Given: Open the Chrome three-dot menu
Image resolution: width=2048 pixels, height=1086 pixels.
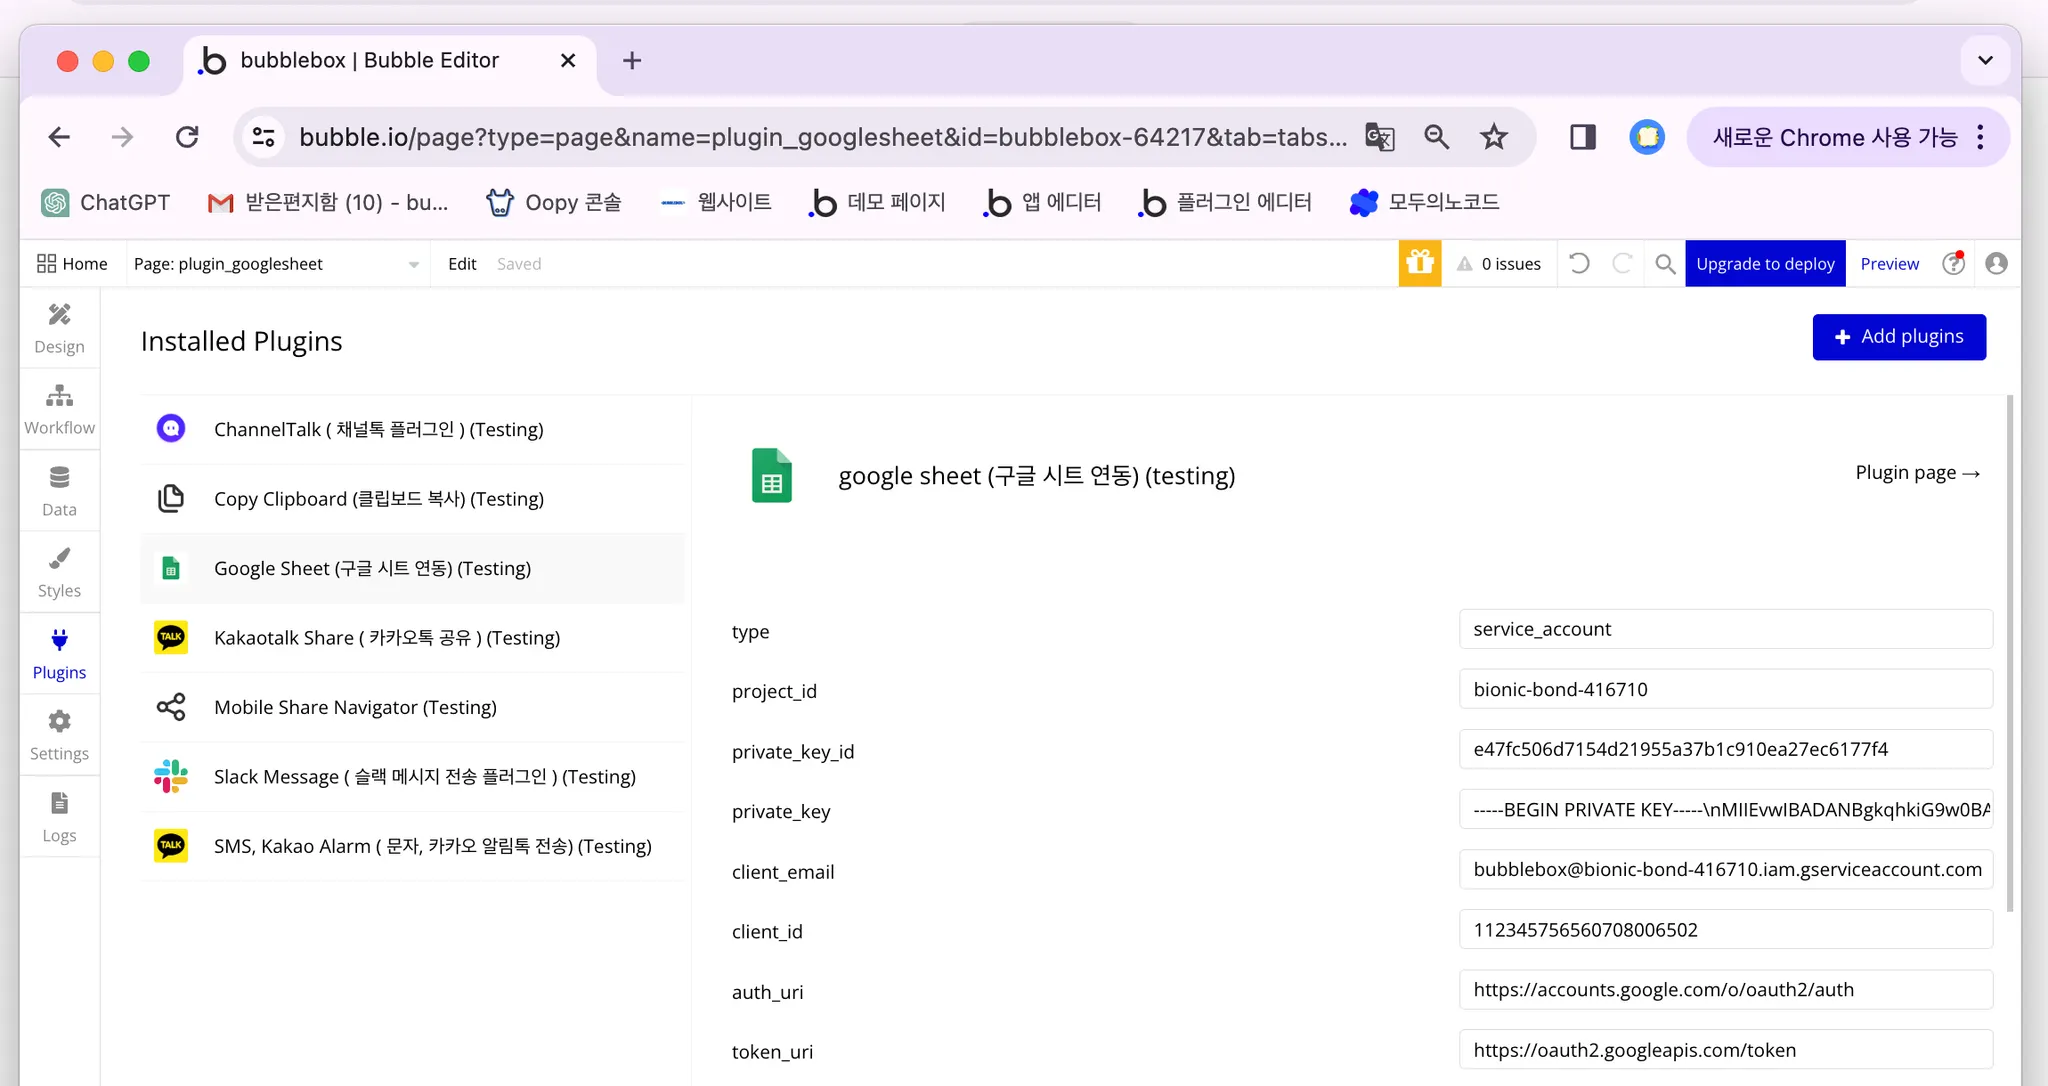Looking at the screenshot, I should pos(1980,137).
